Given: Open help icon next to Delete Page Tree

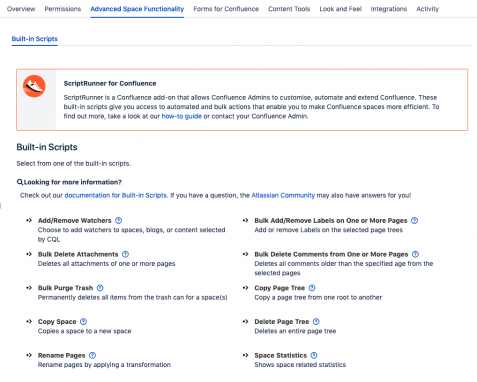Looking at the screenshot, I should pyautogui.click(x=316, y=322).
